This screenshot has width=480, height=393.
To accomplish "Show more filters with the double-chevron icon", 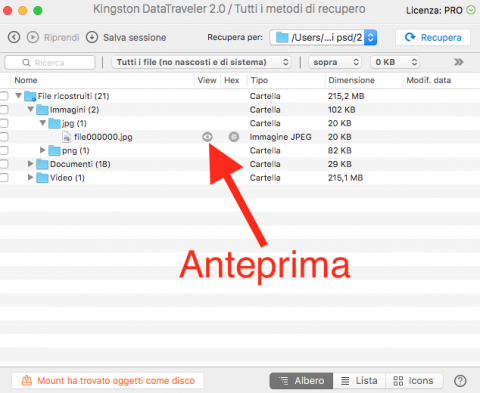I will pyautogui.click(x=459, y=62).
